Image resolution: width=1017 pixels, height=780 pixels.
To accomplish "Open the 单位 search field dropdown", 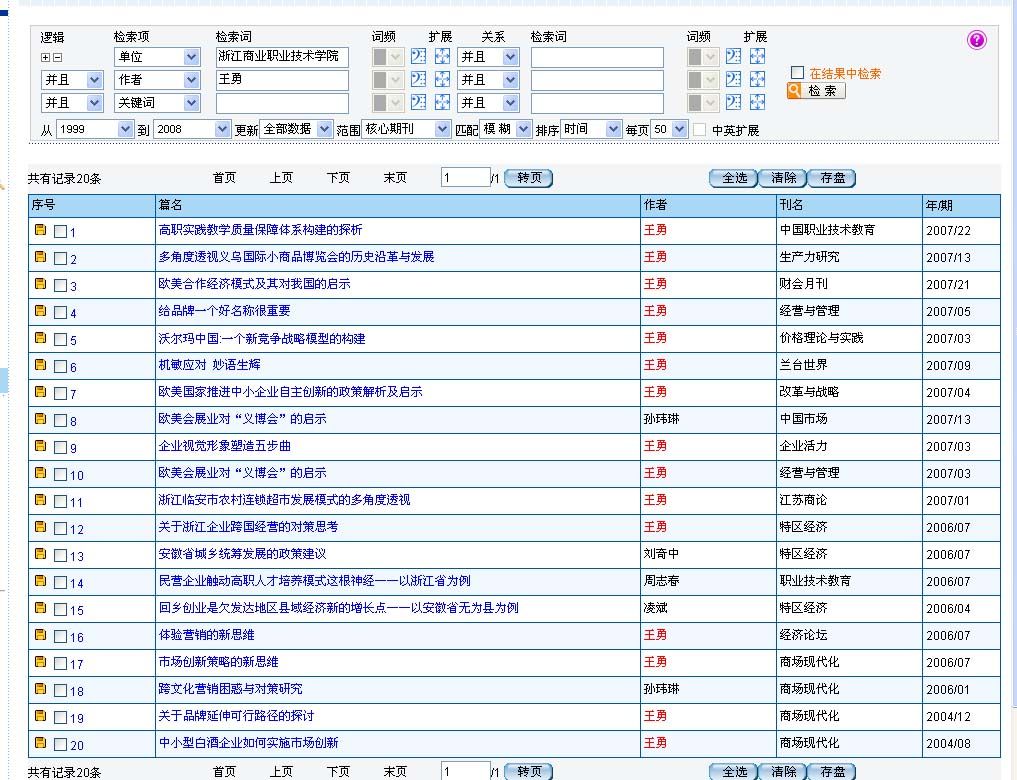I will [157, 57].
